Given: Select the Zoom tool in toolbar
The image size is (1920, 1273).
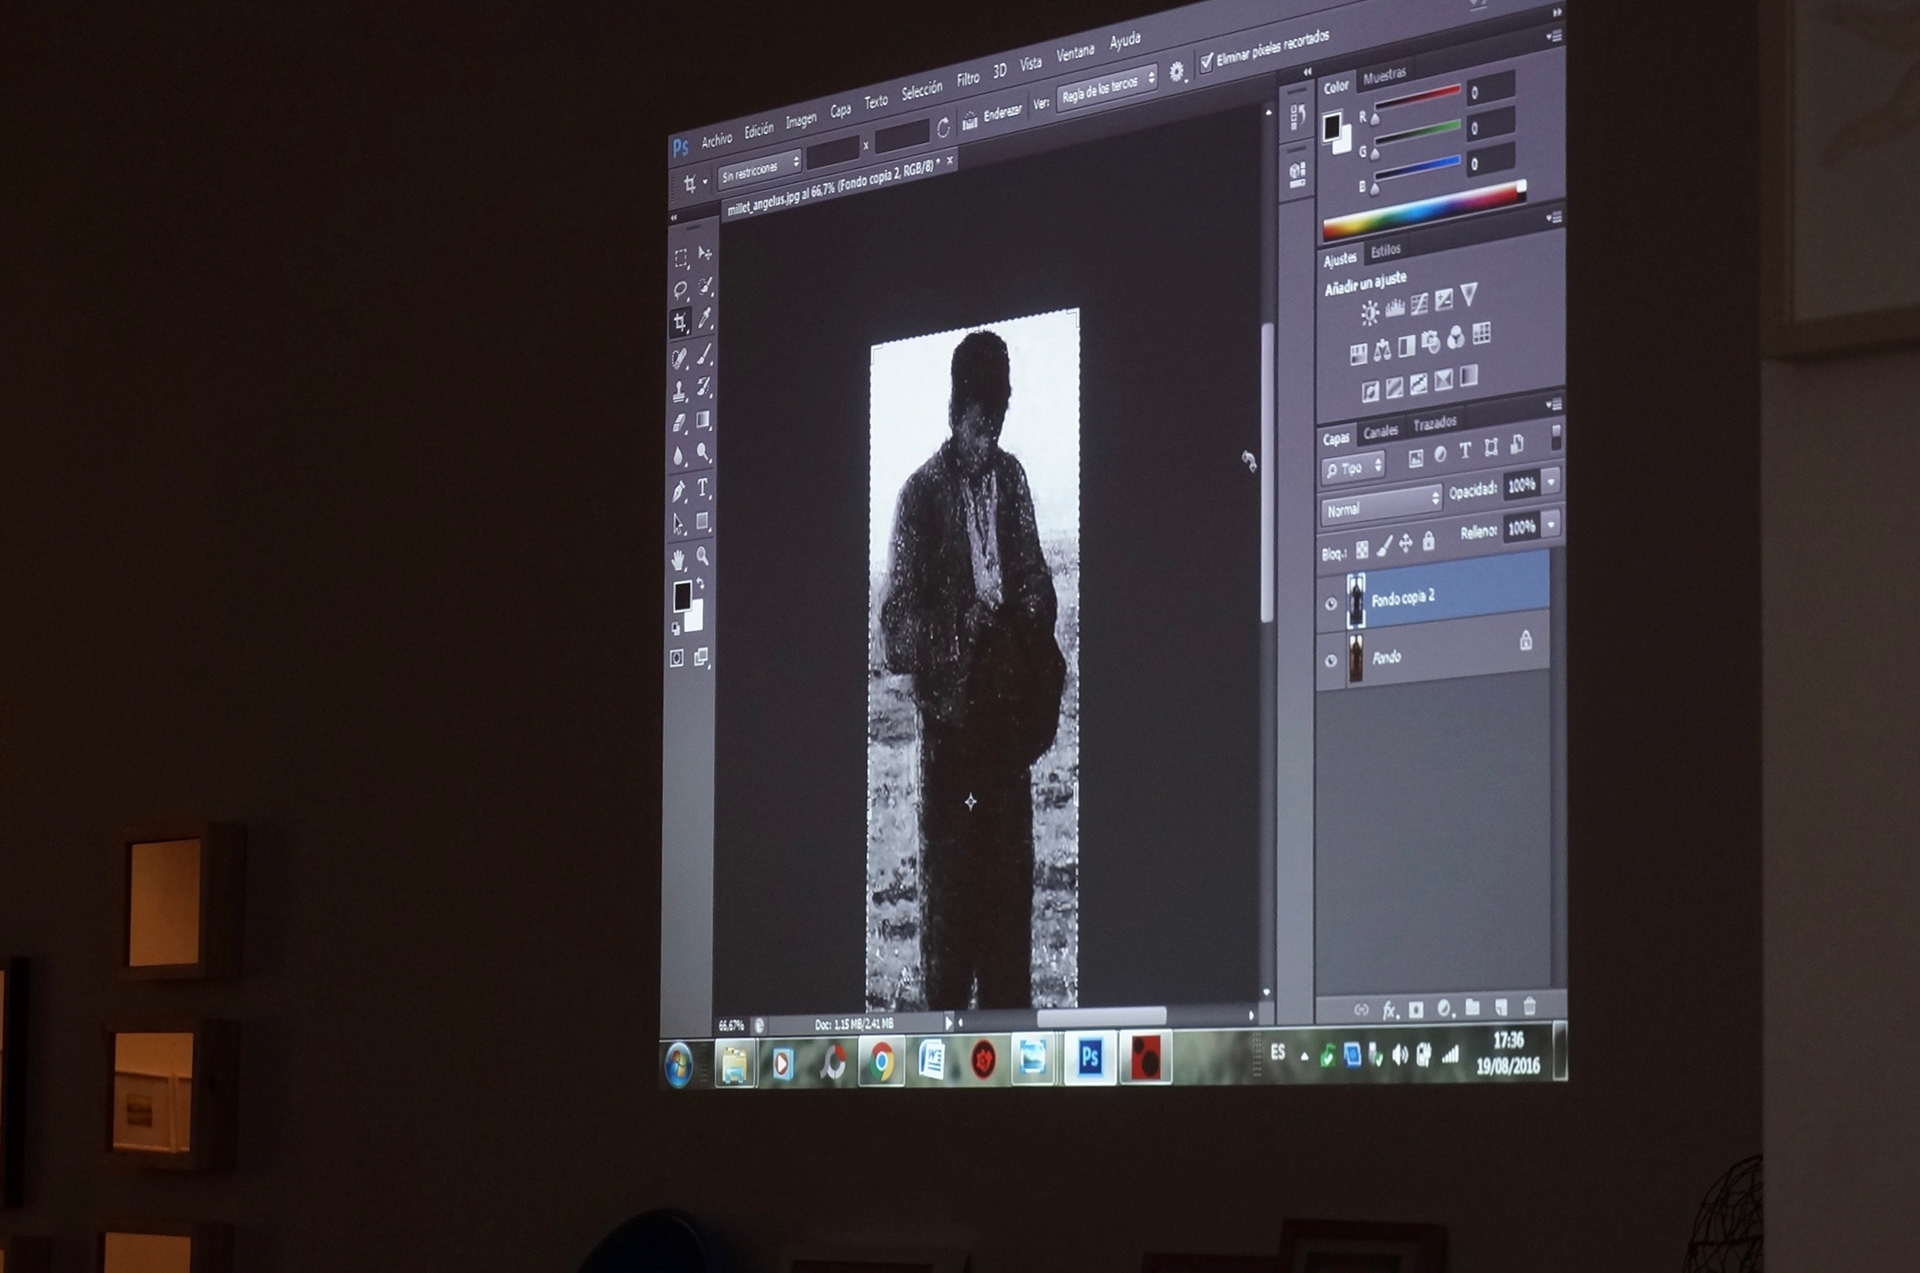Looking at the screenshot, I should (703, 555).
